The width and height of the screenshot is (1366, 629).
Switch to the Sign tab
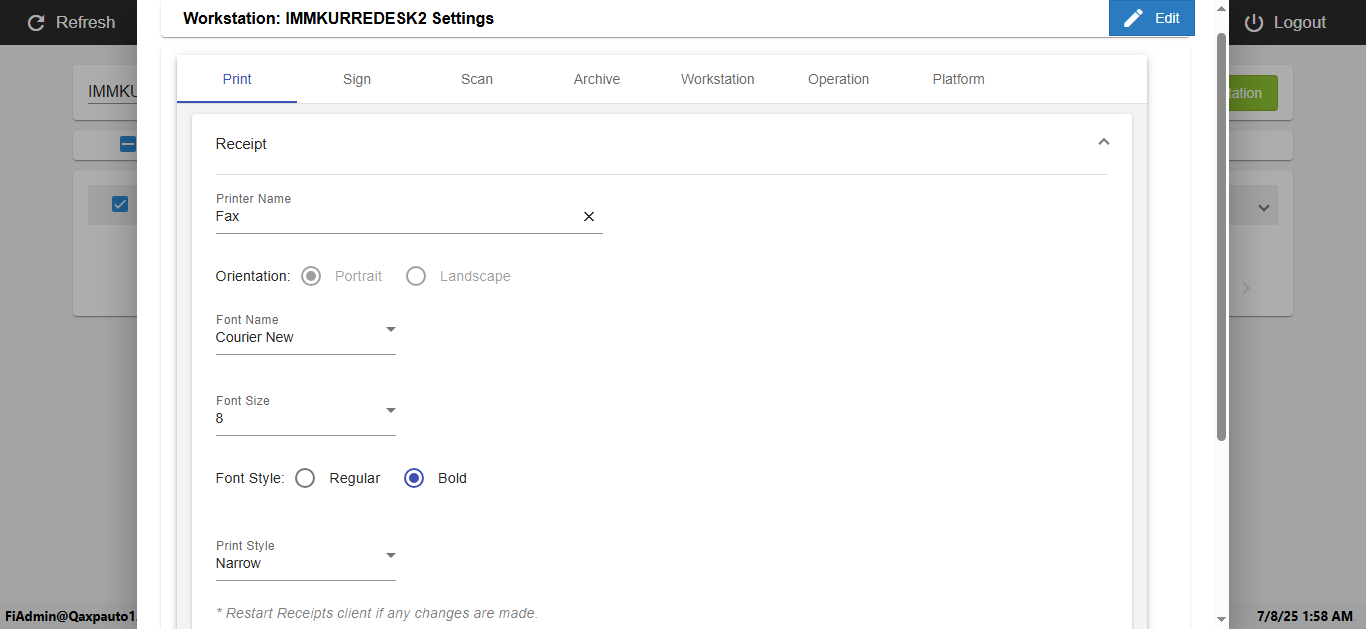(357, 79)
